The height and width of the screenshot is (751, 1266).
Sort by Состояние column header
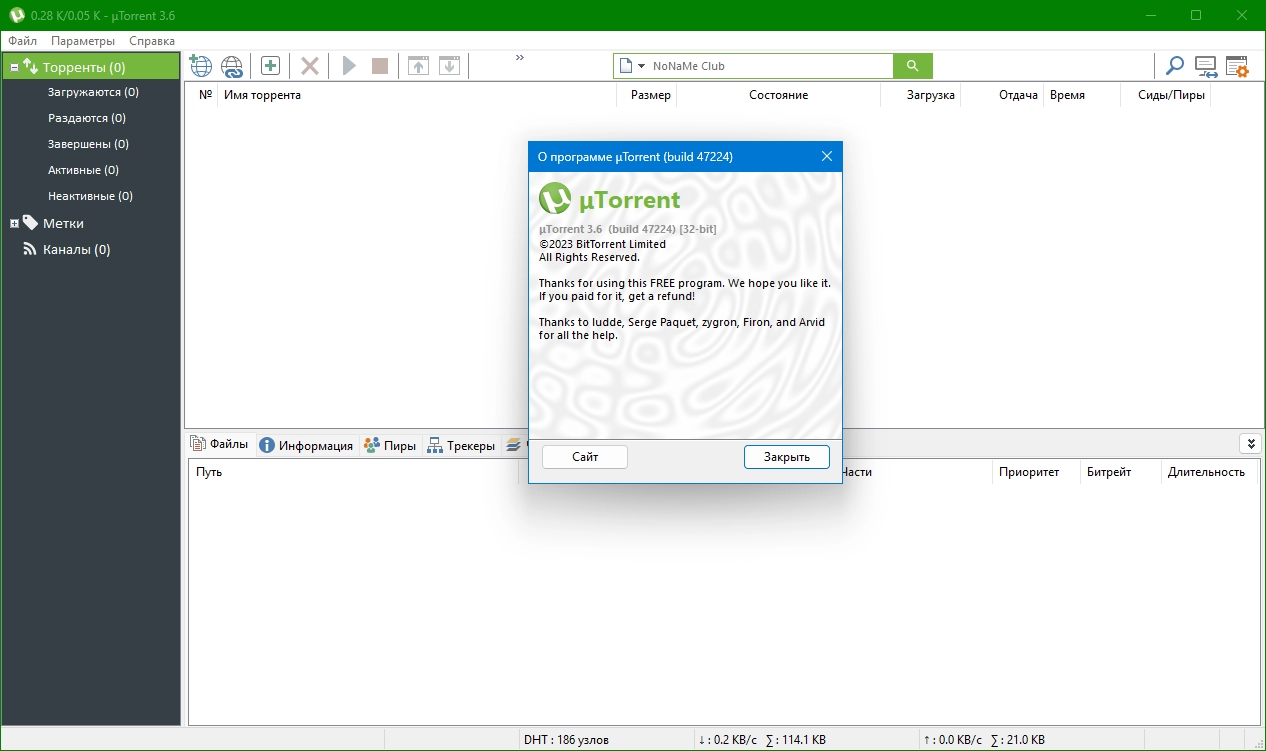779,95
